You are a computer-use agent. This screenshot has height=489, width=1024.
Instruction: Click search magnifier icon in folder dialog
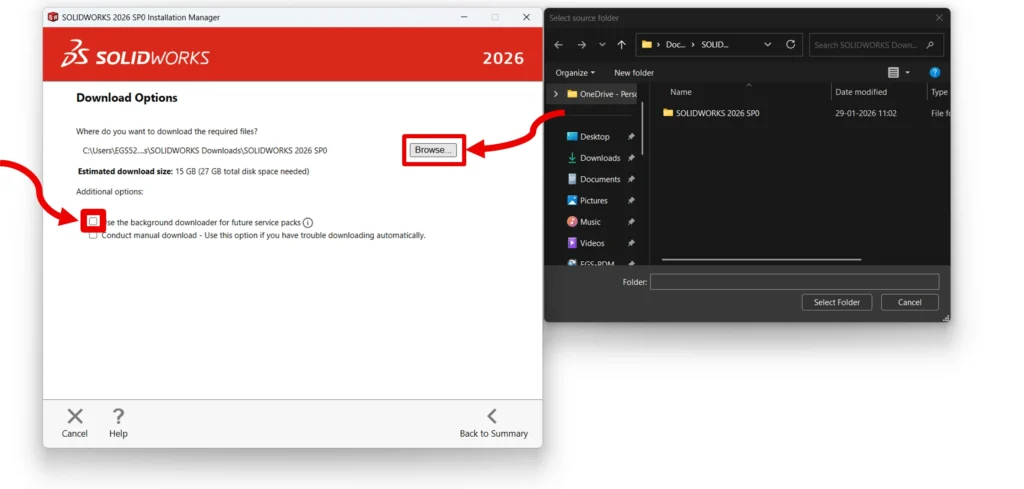(x=930, y=45)
